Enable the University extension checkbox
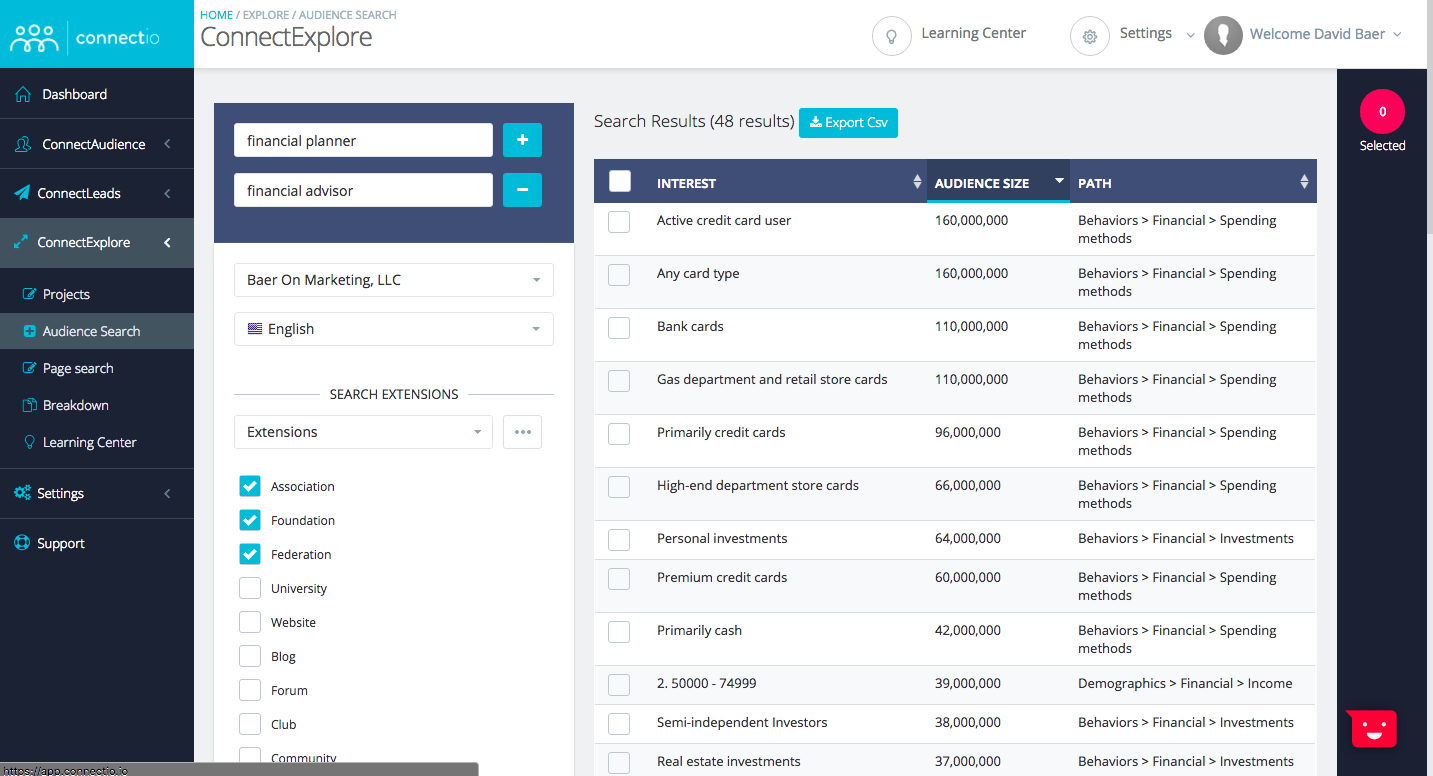This screenshot has width=1433, height=776. click(x=250, y=588)
